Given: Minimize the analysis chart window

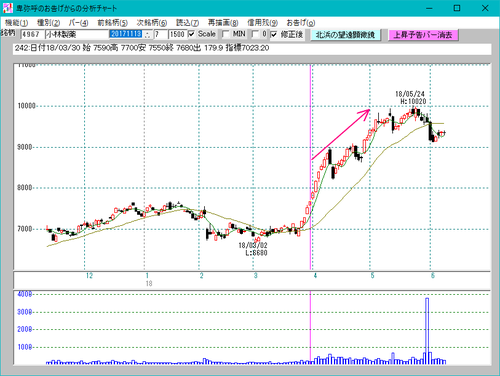Looking at the screenshot, I should click(429, 8).
